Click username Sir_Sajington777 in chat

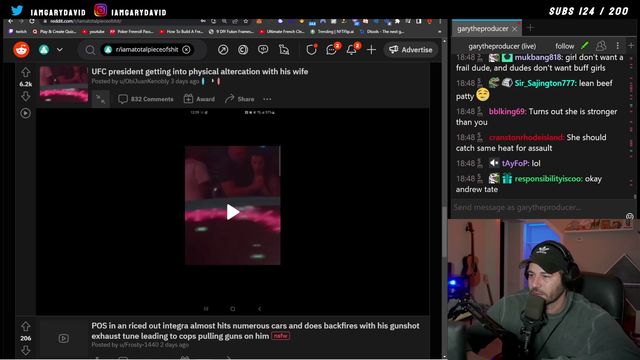coord(545,83)
